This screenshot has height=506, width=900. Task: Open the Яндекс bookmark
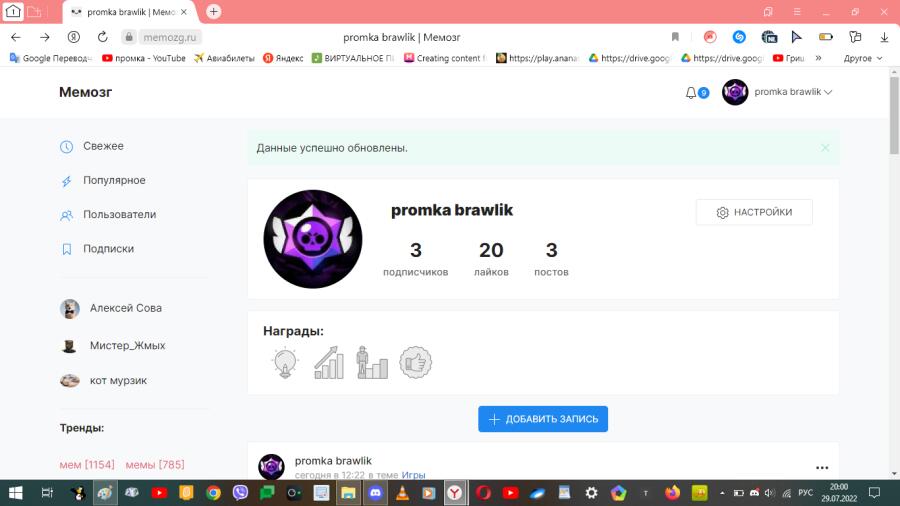[x=284, y=58]
